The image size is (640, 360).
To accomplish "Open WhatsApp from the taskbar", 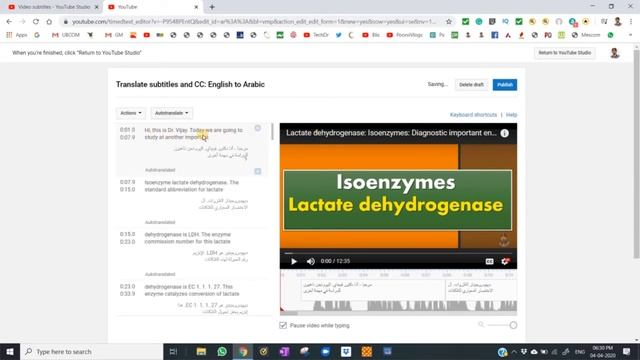I will pos(222,351).
